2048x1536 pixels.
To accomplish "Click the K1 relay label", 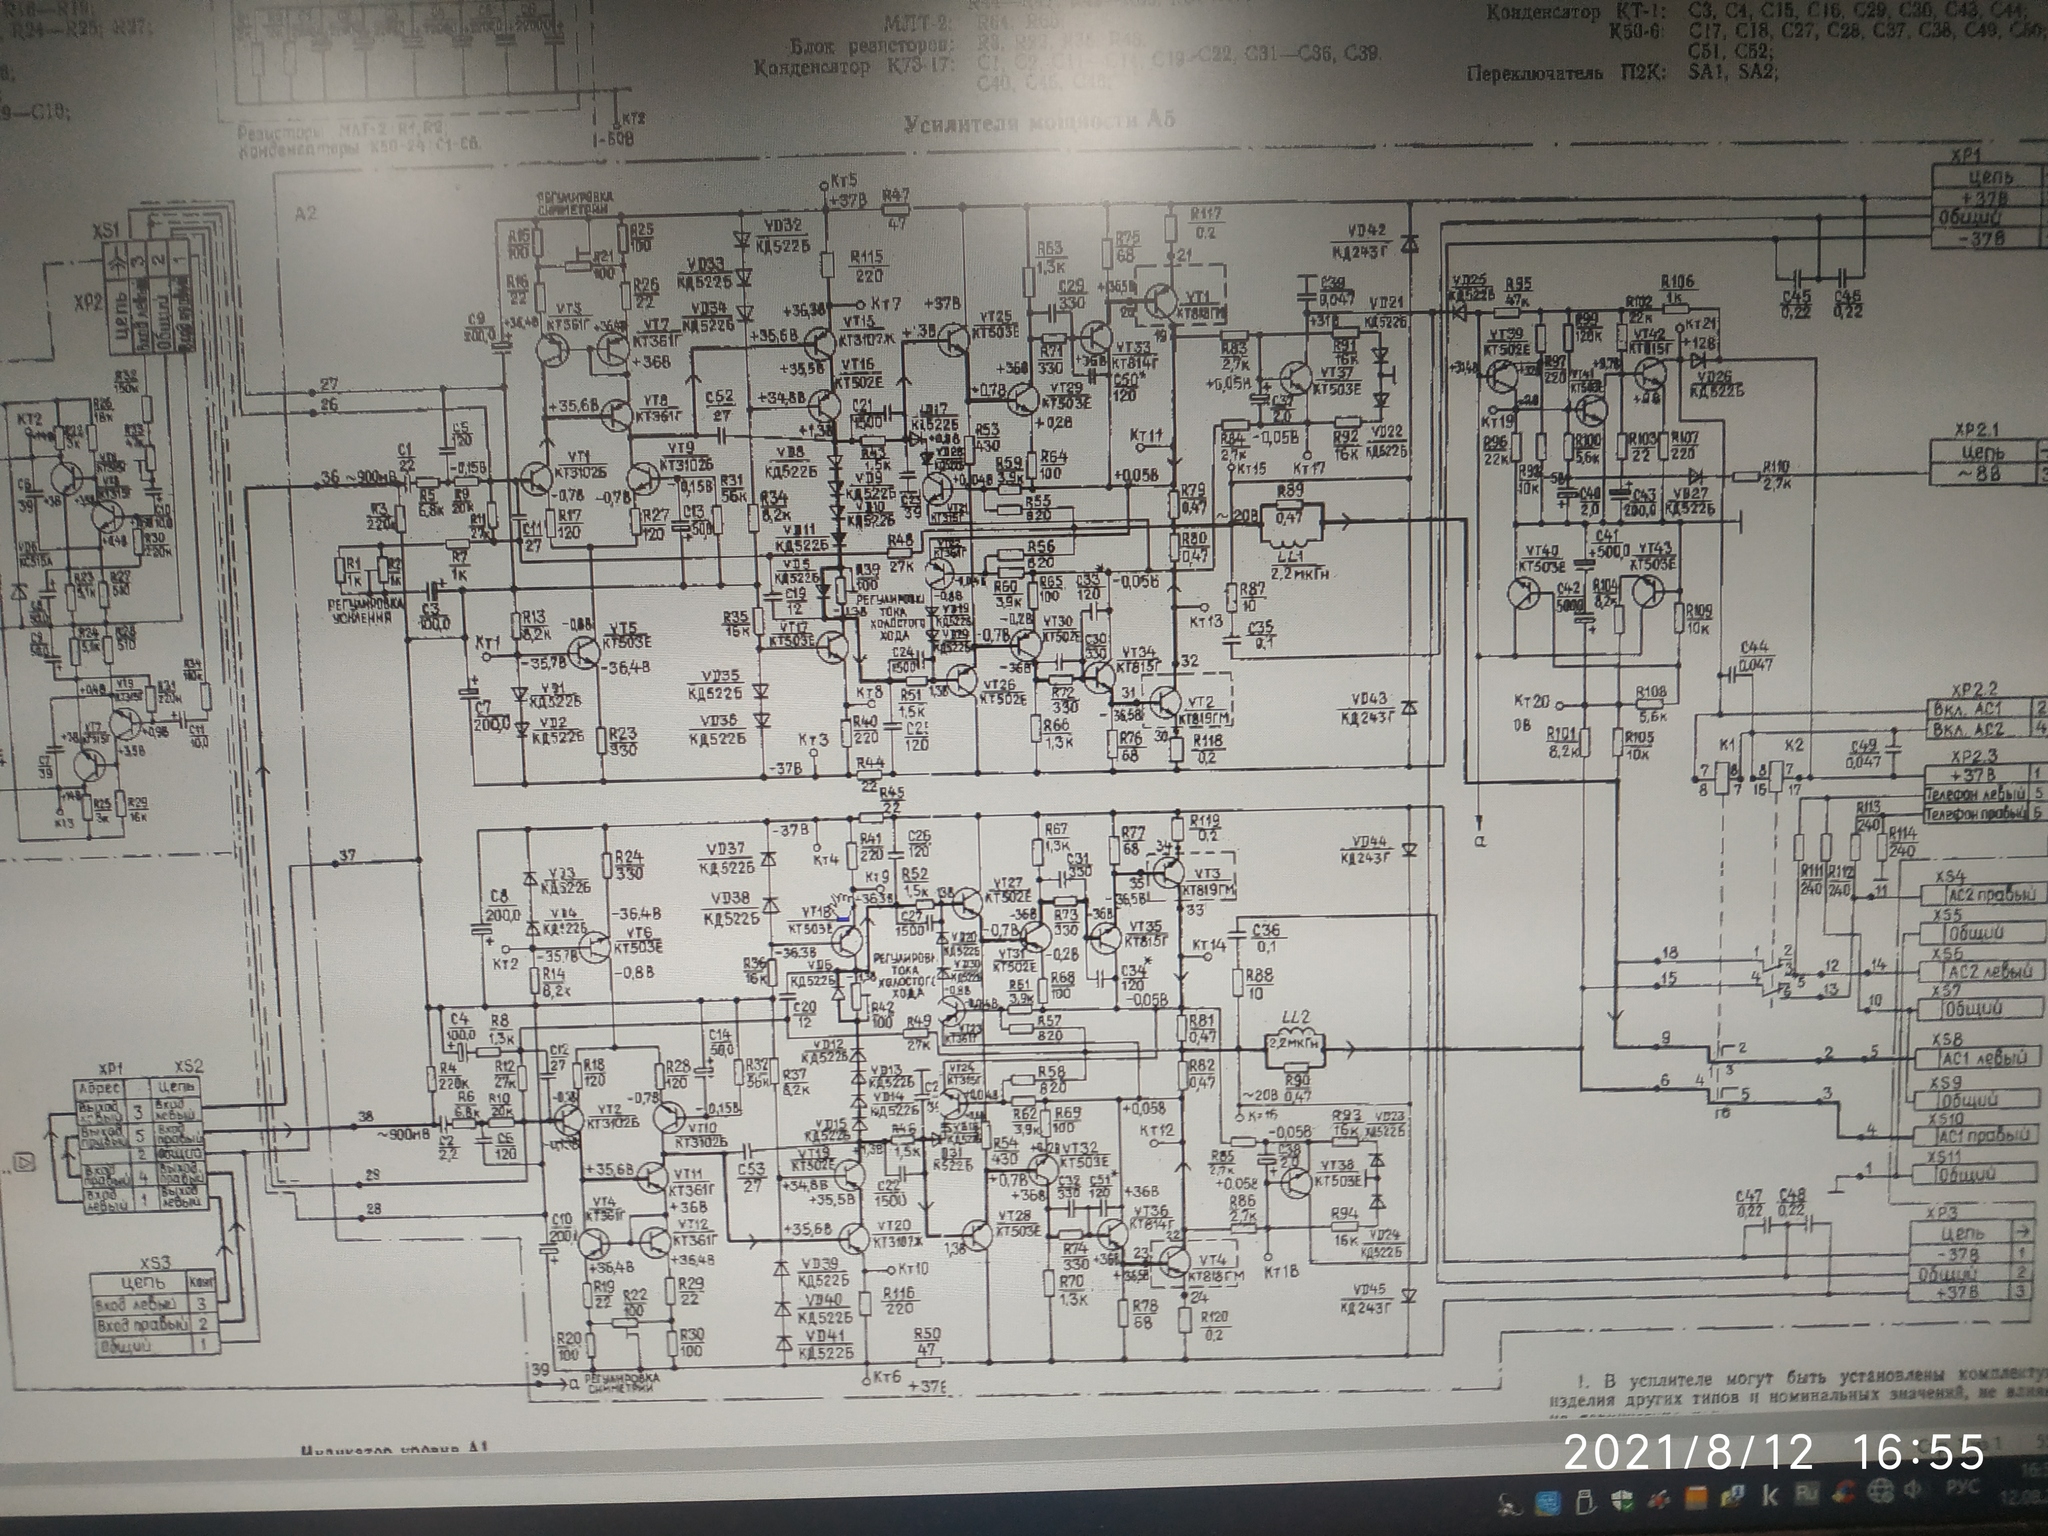I will pyautogui.click(x=1728, y=745).
